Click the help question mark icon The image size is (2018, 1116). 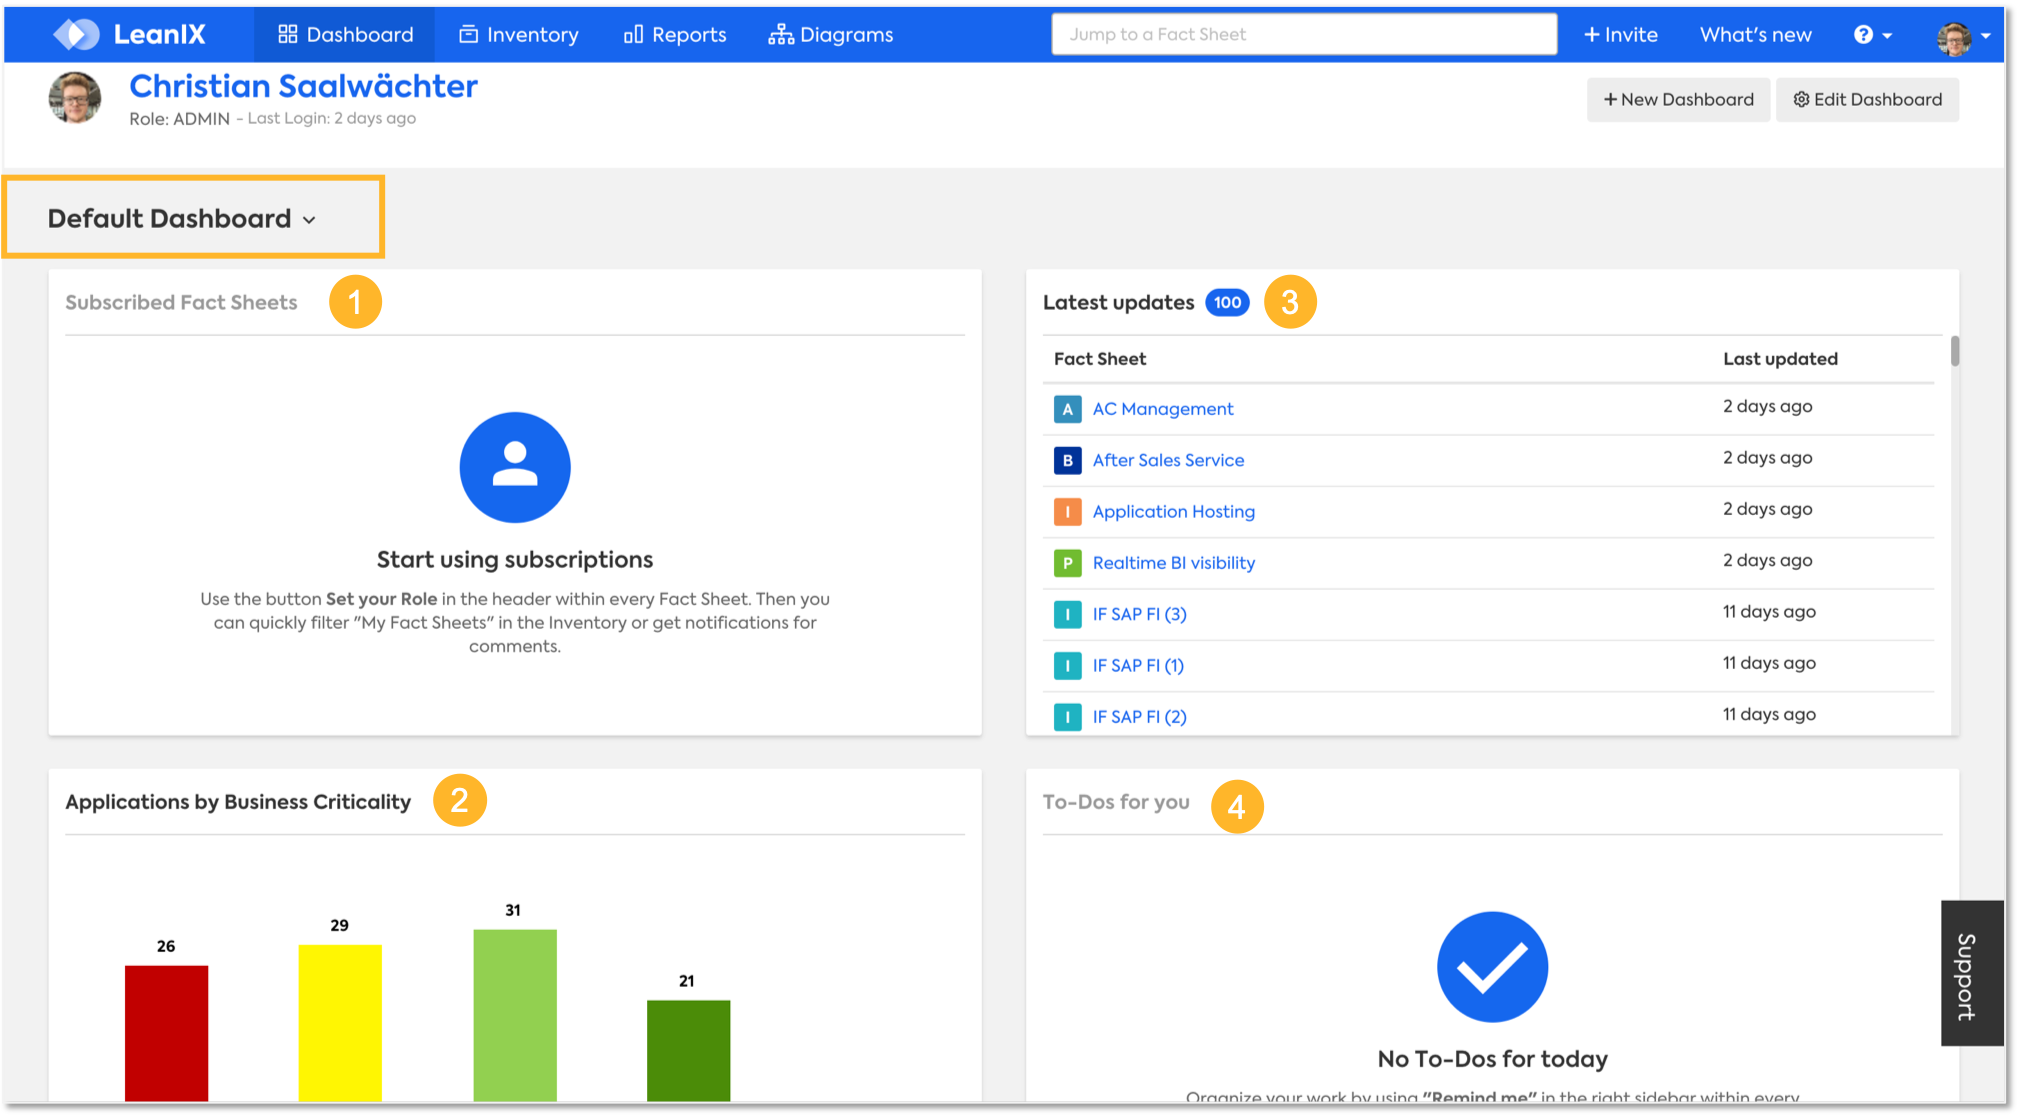click(1863, 35)
